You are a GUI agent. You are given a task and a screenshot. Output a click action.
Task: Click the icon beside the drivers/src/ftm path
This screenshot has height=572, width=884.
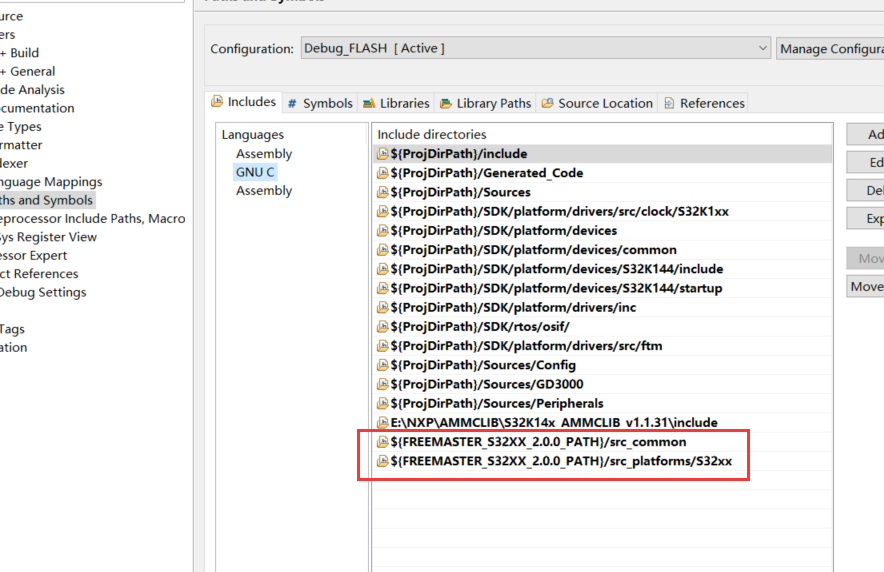pos(382,345)
